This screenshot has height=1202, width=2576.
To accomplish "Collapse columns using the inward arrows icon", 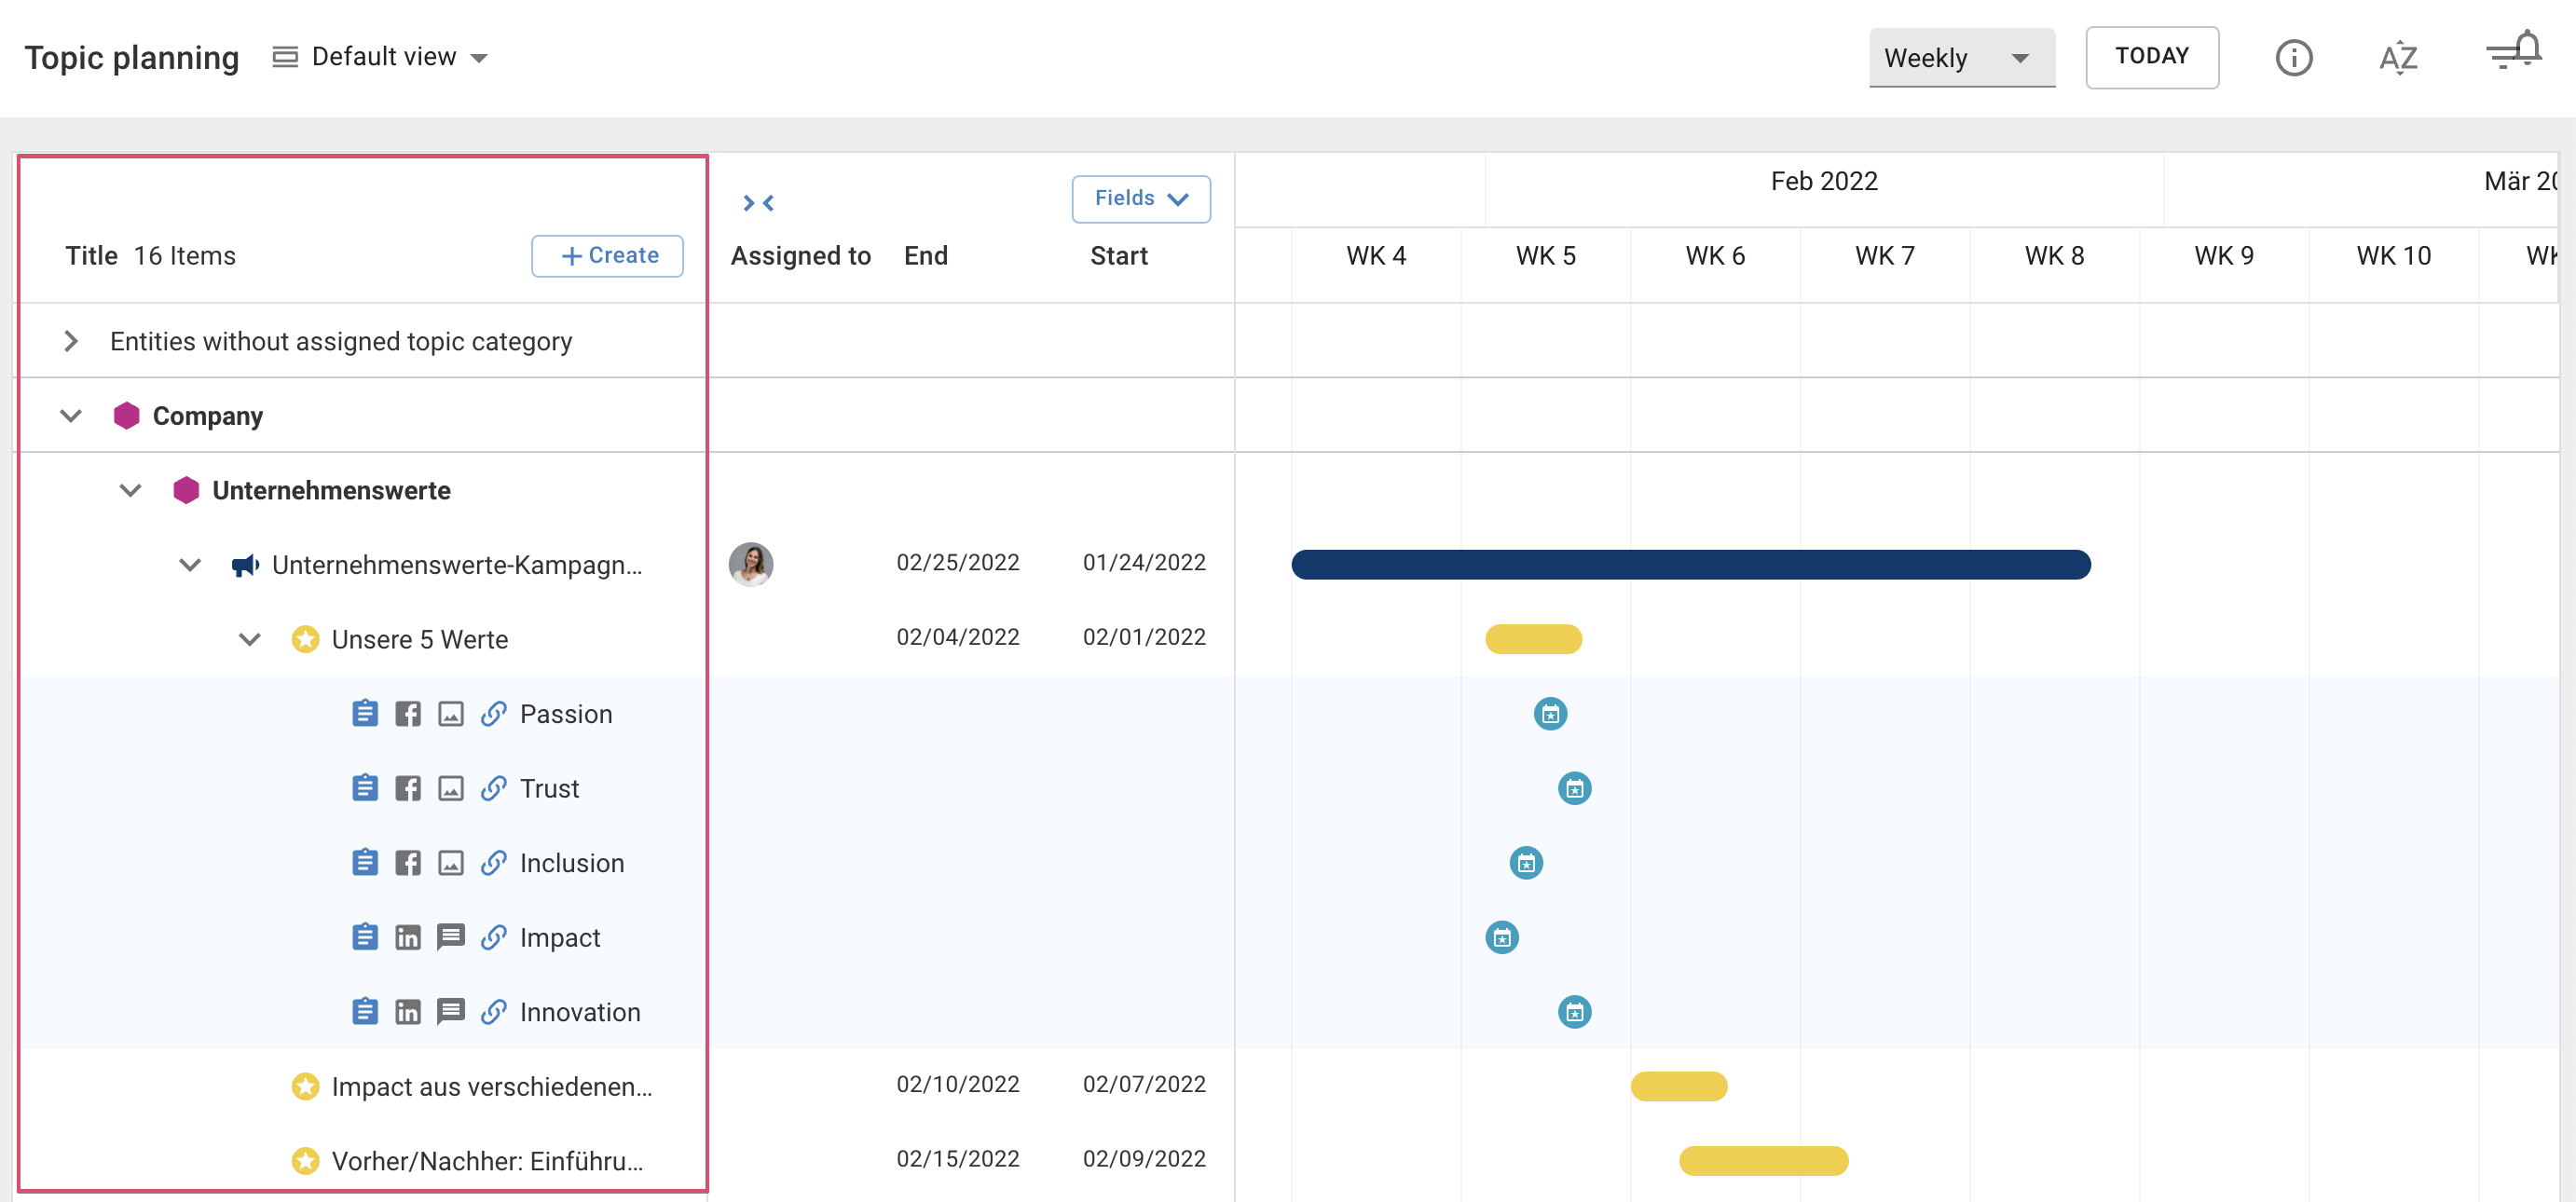I will click(760, 202).
